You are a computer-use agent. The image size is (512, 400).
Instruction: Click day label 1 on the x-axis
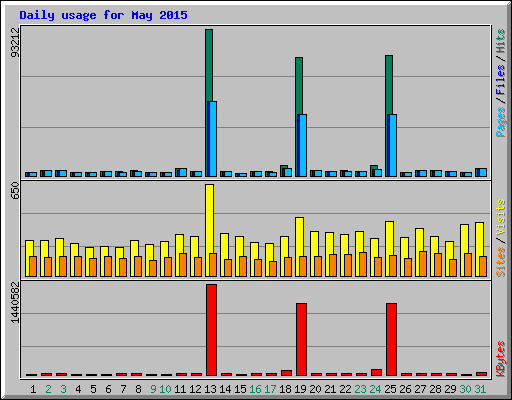(x=33, y=389)
